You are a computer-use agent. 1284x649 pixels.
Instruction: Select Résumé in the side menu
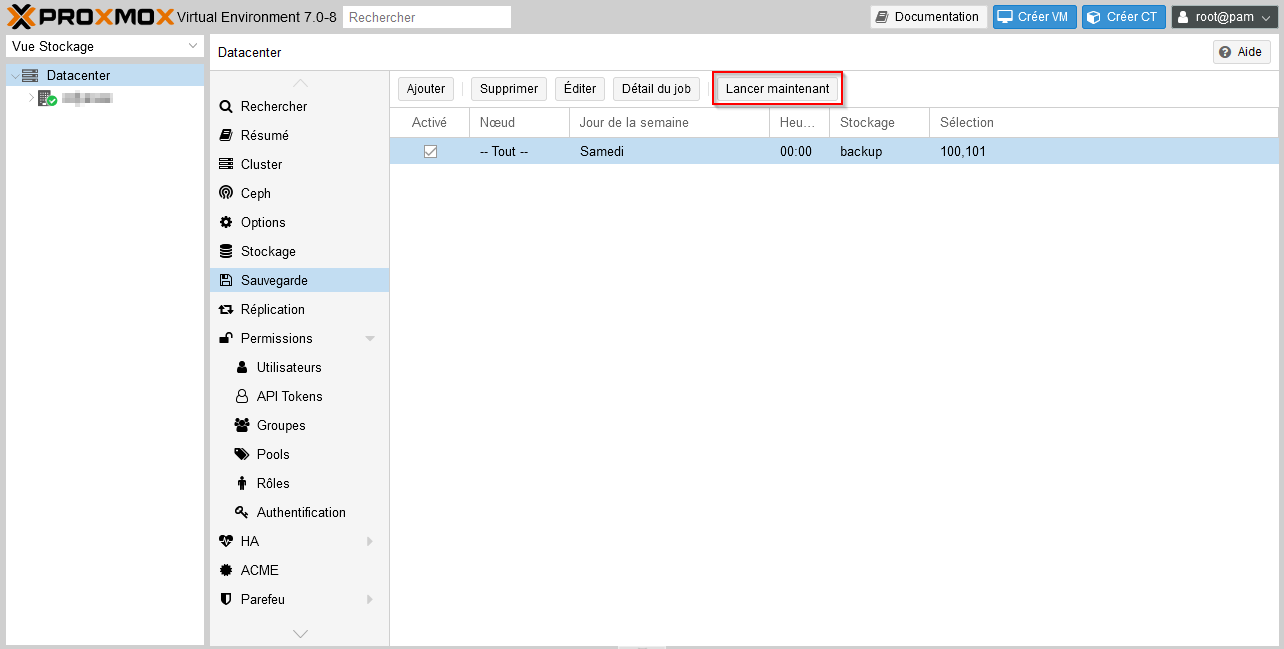coord(264,135)
